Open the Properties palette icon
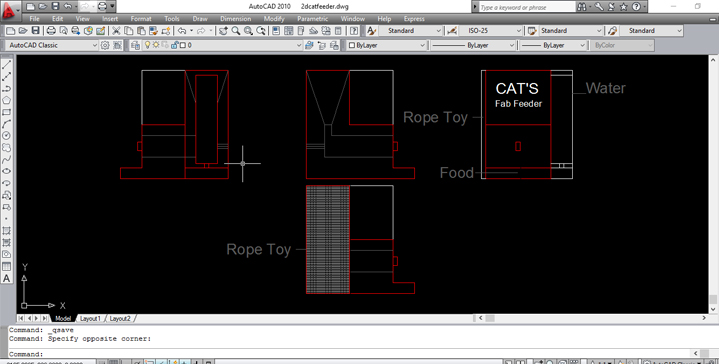This screenshot has height=364, width=719. 276,31
